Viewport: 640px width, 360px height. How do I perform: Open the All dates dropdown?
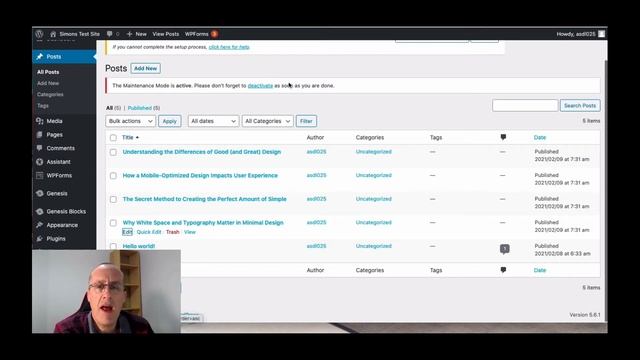pos(213,121)
